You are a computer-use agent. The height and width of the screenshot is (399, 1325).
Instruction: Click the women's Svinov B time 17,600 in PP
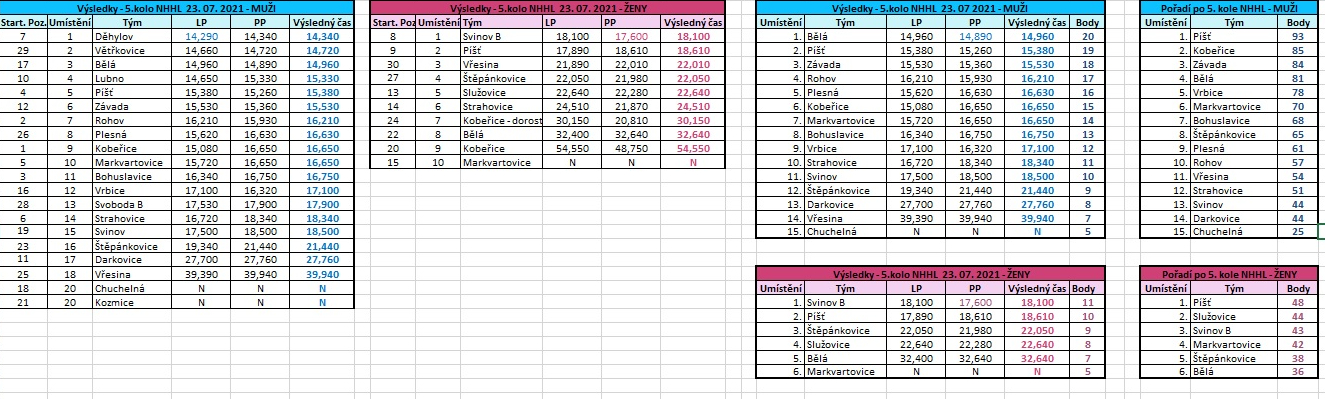click(x=632, y=35)
